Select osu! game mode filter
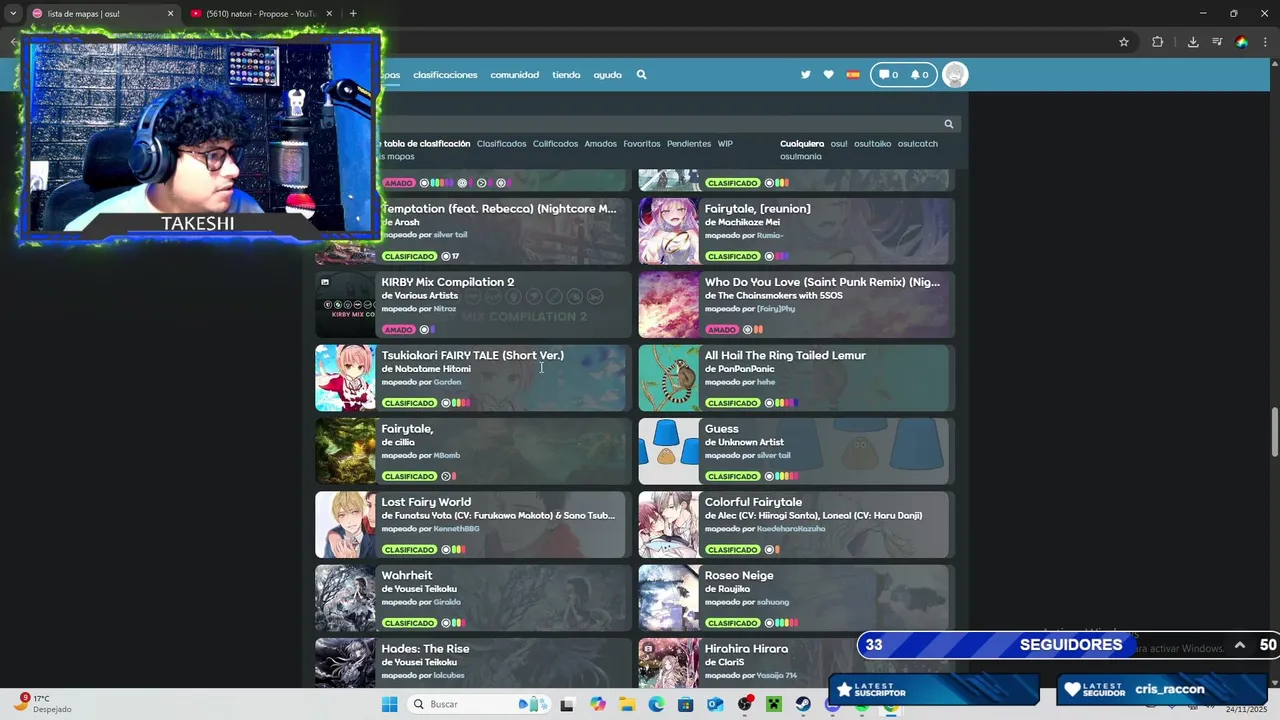 click(839, 144)
